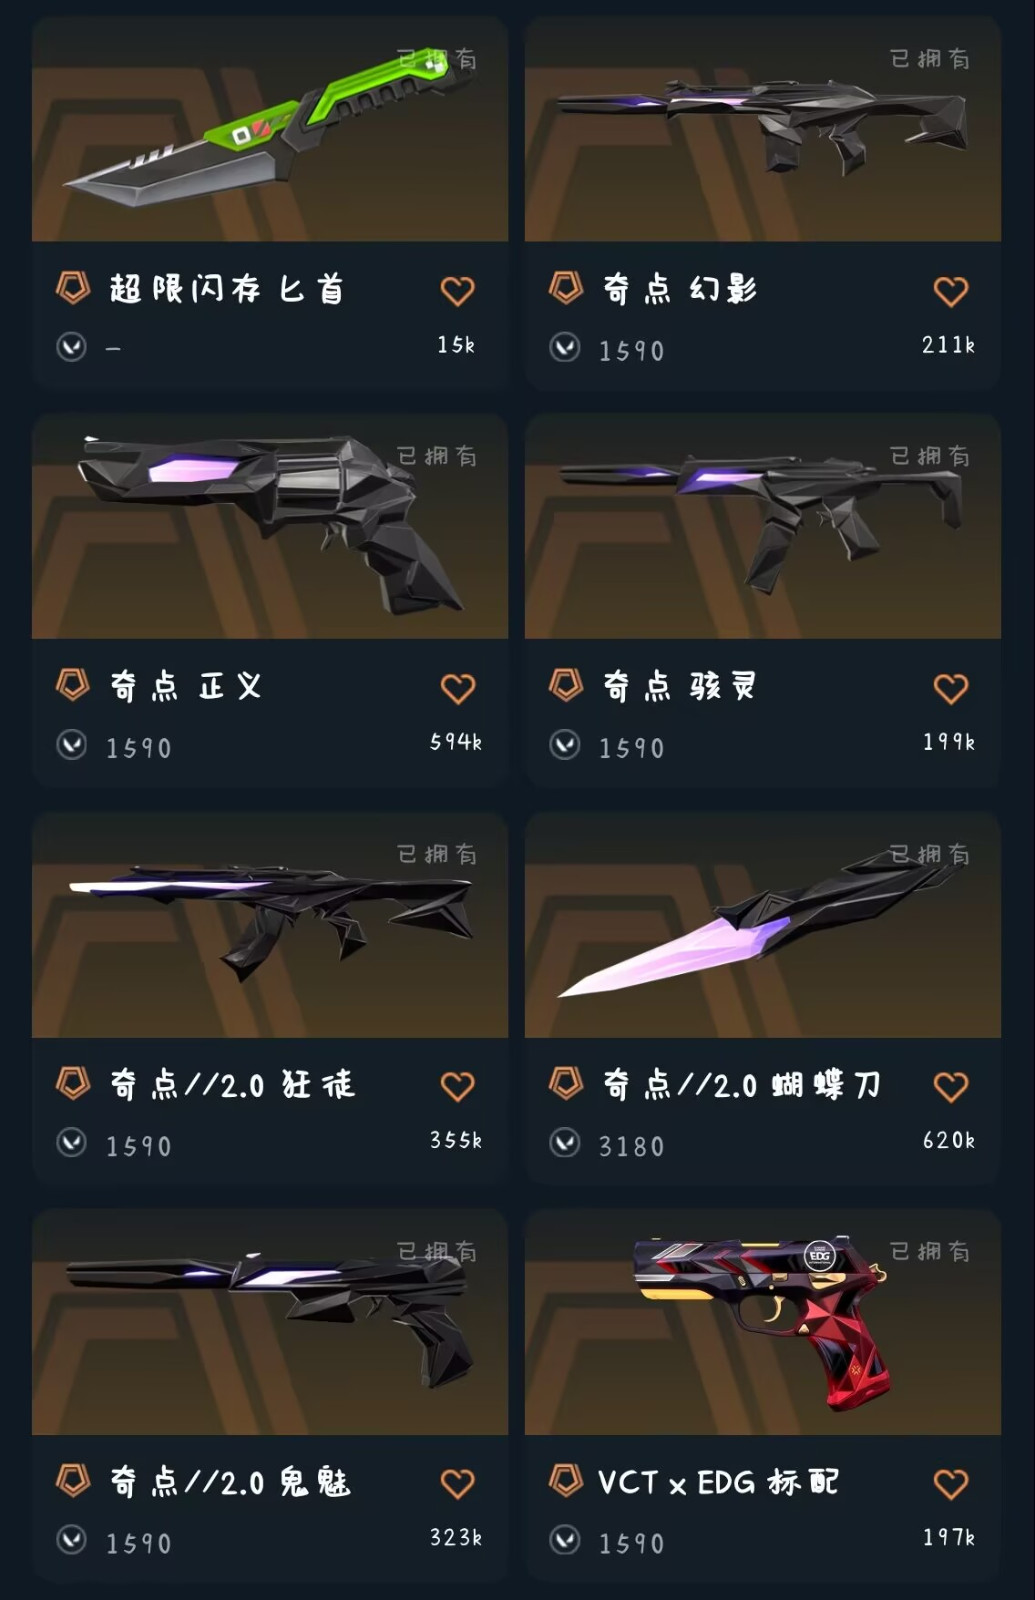Toggle favorite heart for 奇点 骇灵
Image resolution: width=1035 pixels, height=1600 pixels.
(x=950, y=688)
